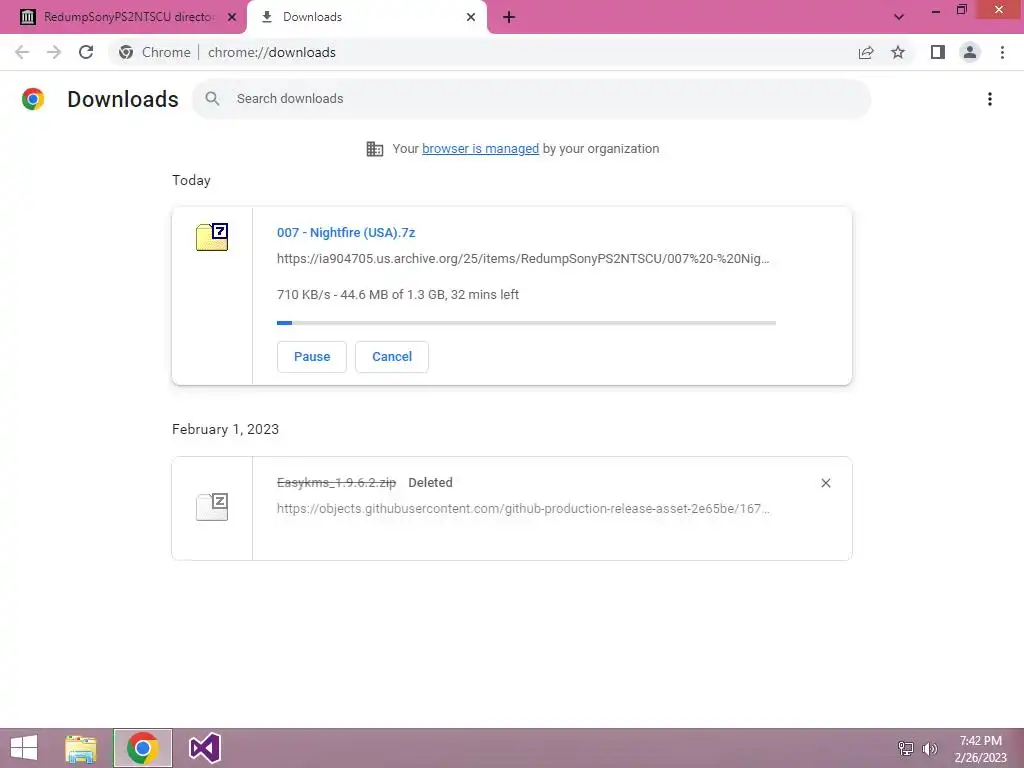The width and height of the screenshot is (1024, 768).
Task: Click the search magnifier icon
Action: (212, 99)
